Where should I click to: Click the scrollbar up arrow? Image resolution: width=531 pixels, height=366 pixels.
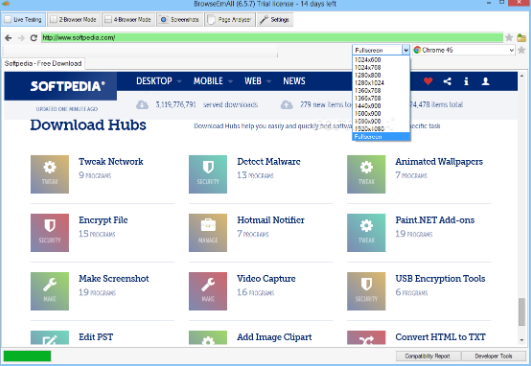click(x=522, y=76)
